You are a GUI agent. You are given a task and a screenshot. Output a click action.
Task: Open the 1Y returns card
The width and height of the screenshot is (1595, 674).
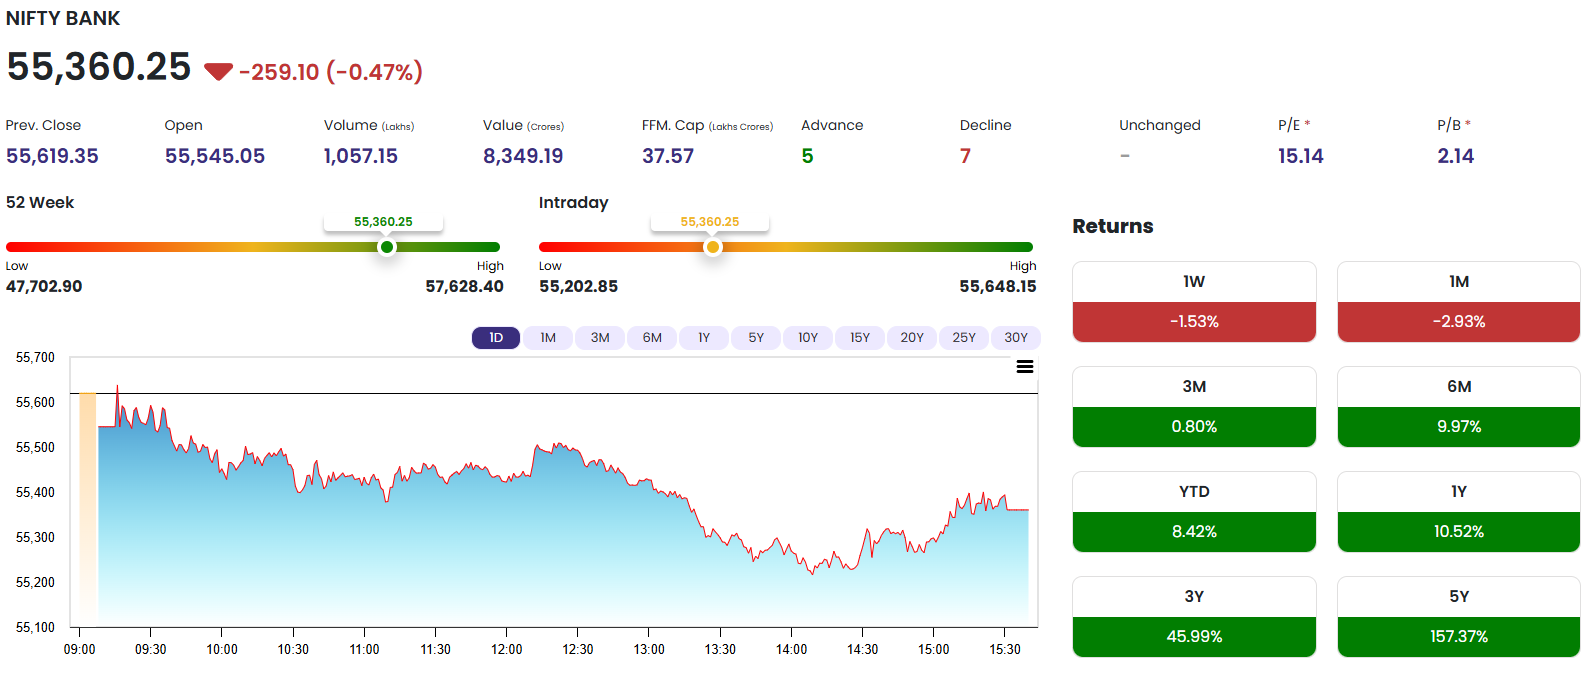1459,512
